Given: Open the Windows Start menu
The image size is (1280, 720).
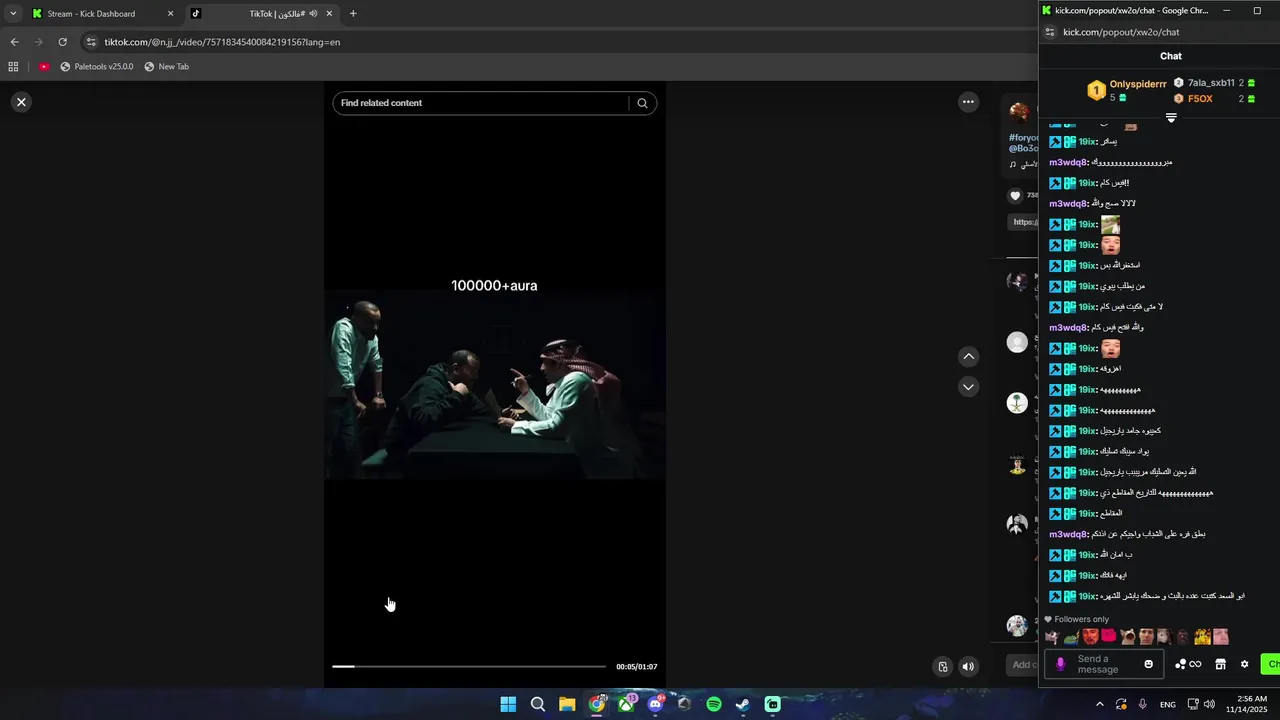Looking at the screenshot, I should click(508, 704).
